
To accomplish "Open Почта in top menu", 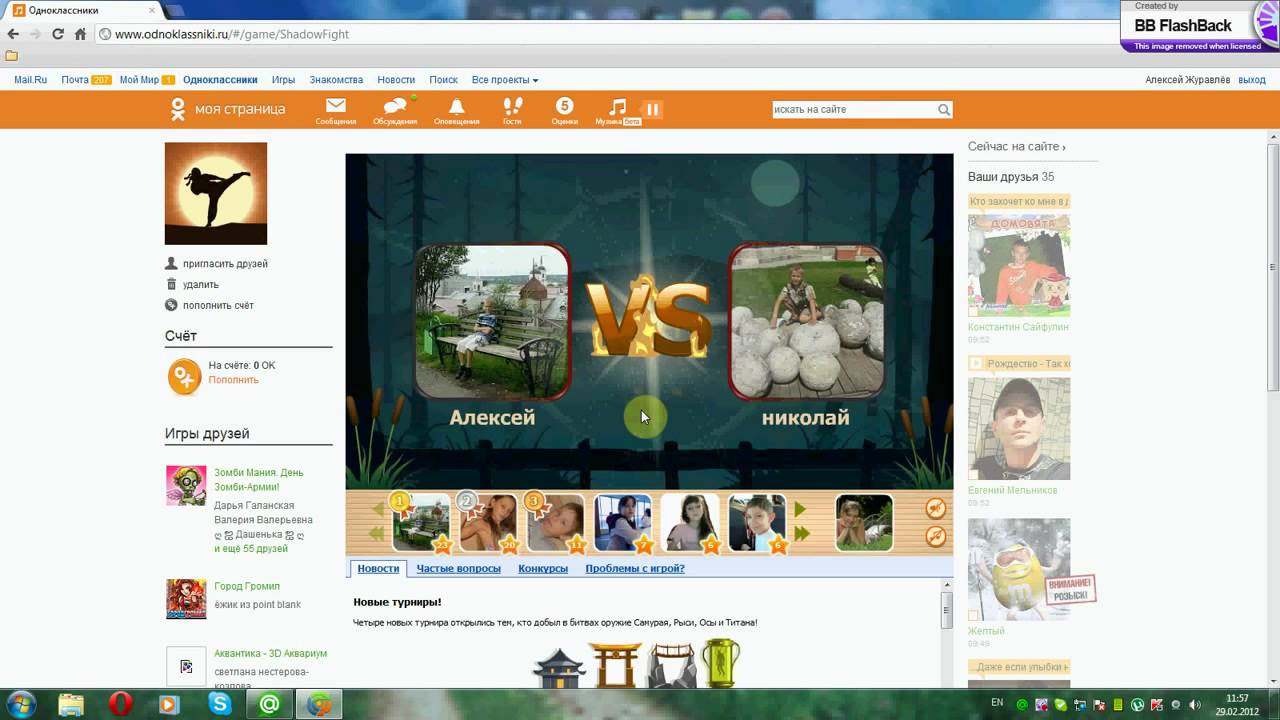I will pyautogui.click(x=75, y=80).
